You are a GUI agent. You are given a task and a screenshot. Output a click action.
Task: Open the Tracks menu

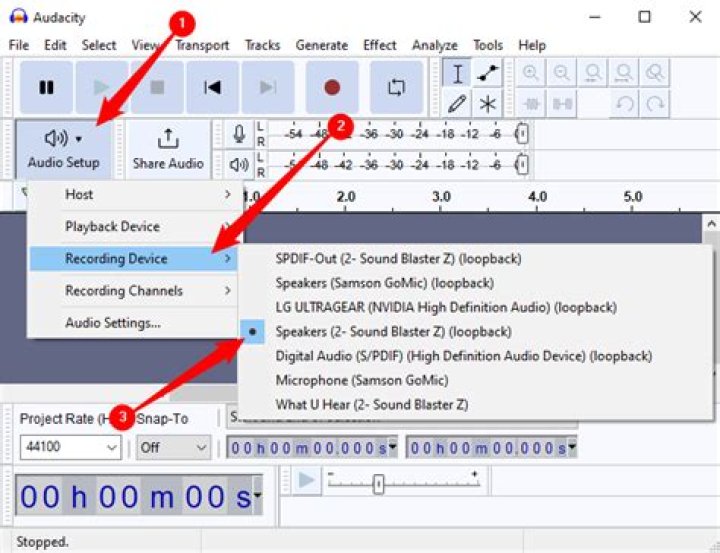click(262, 45)
